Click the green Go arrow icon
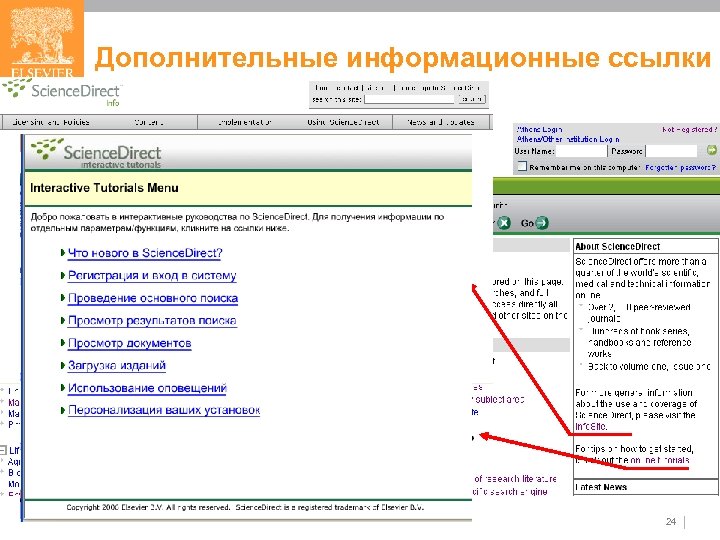The width and height of the screenshot is (720, 540). pyautogui.click(x=542, y=223)
